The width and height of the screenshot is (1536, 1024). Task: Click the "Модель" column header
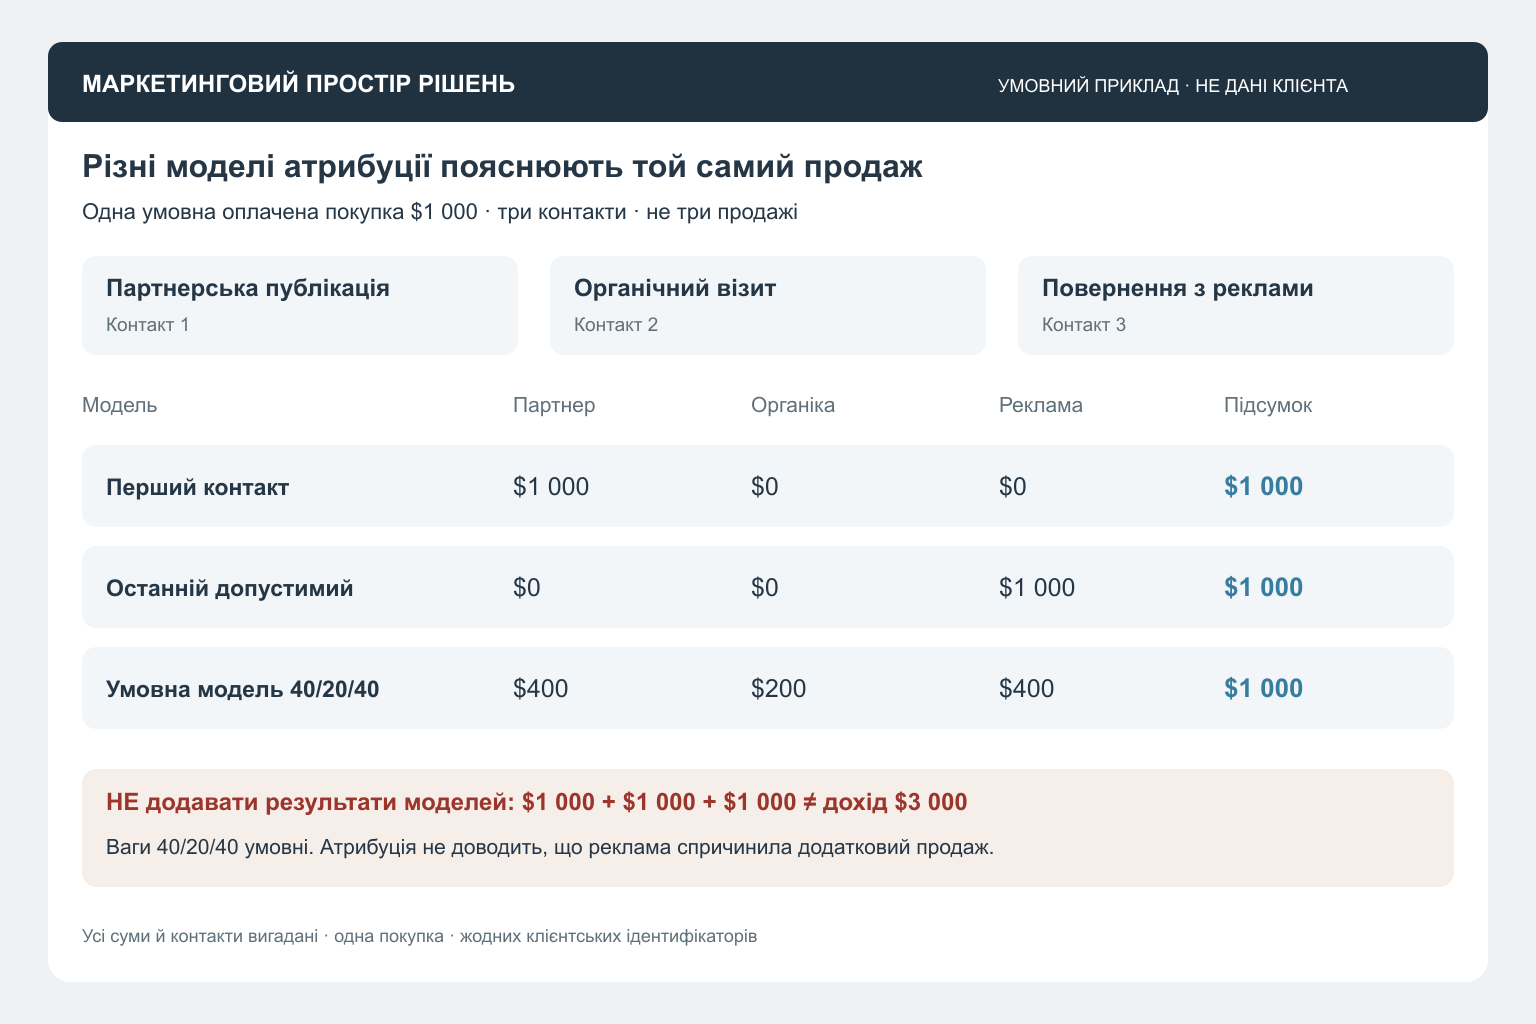pos(120,405)
